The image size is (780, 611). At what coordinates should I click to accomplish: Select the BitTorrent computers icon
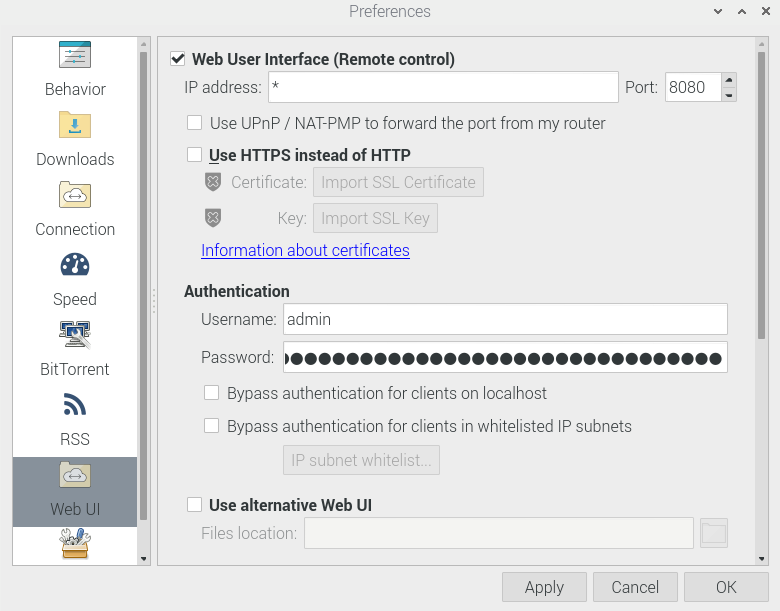coord(75,334)
